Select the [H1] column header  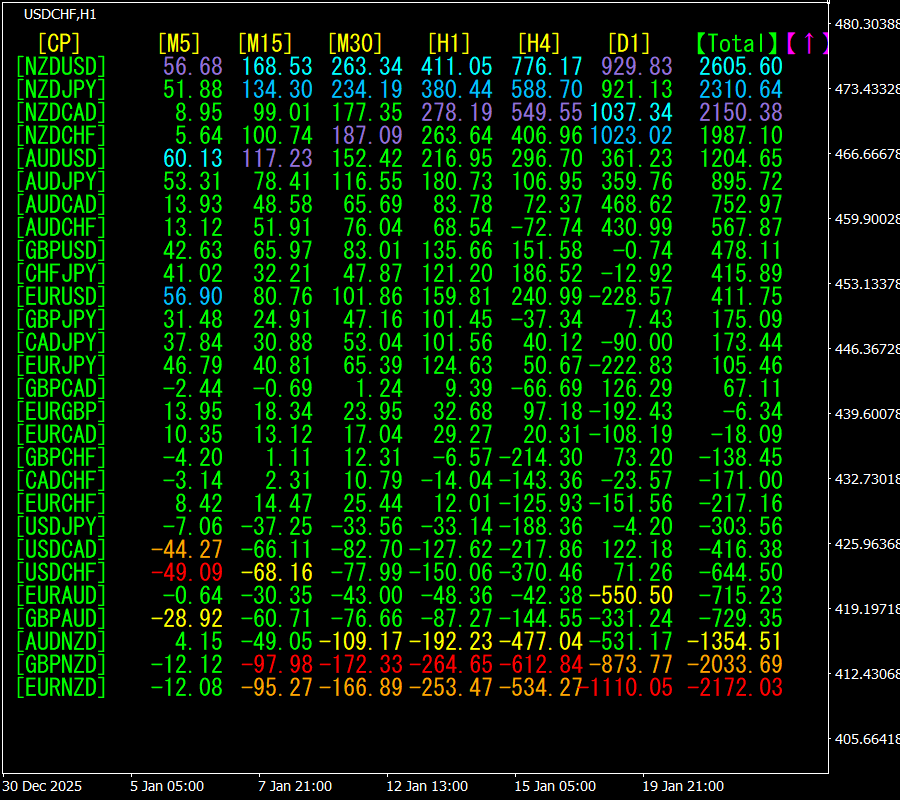tap(449, 44)
